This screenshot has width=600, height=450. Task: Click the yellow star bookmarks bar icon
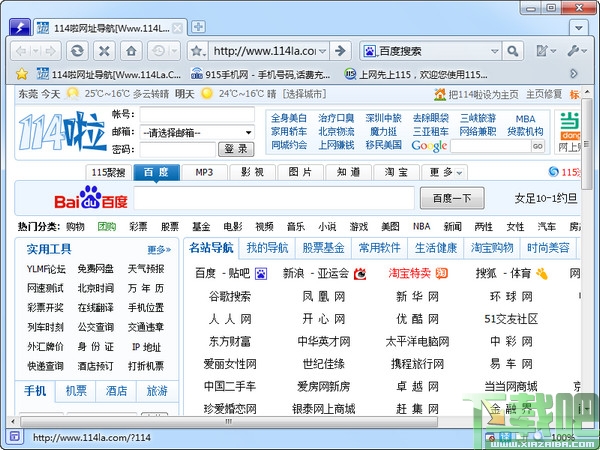point(22,74)
